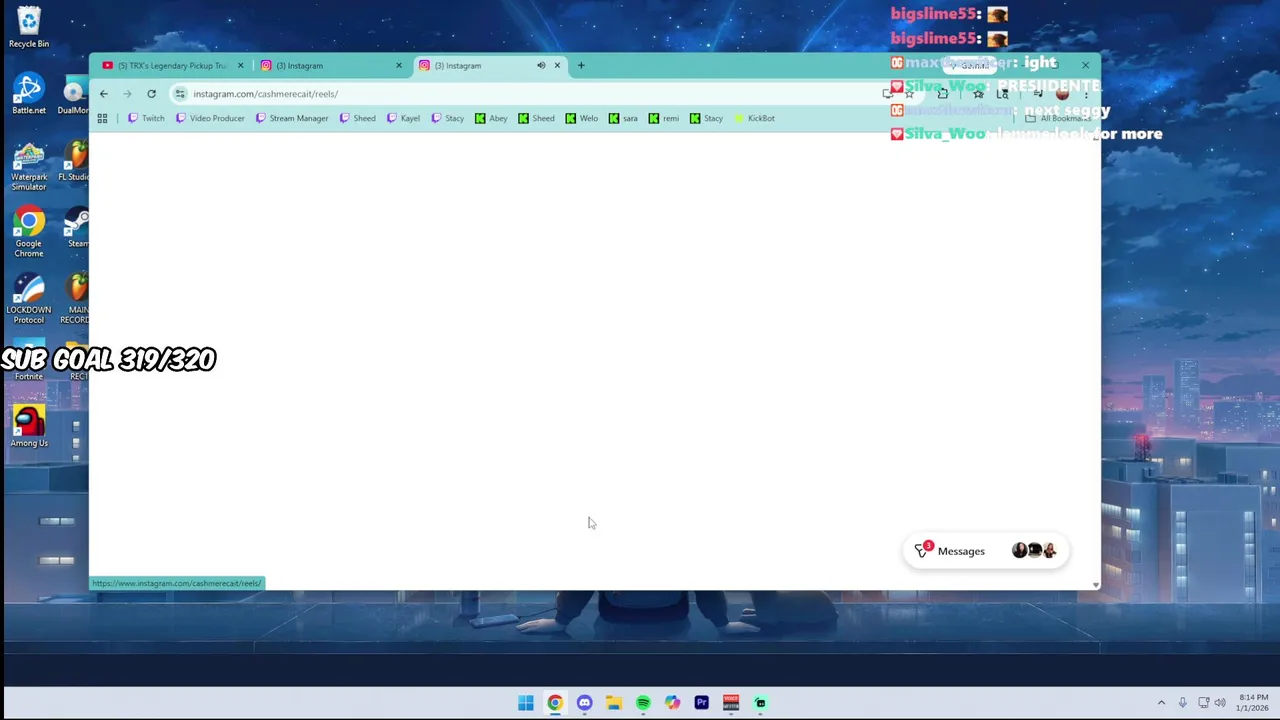Screen dimensions: 1280x720
Task: Open Instagram Messages floating button
Action: tap(986, 551)
